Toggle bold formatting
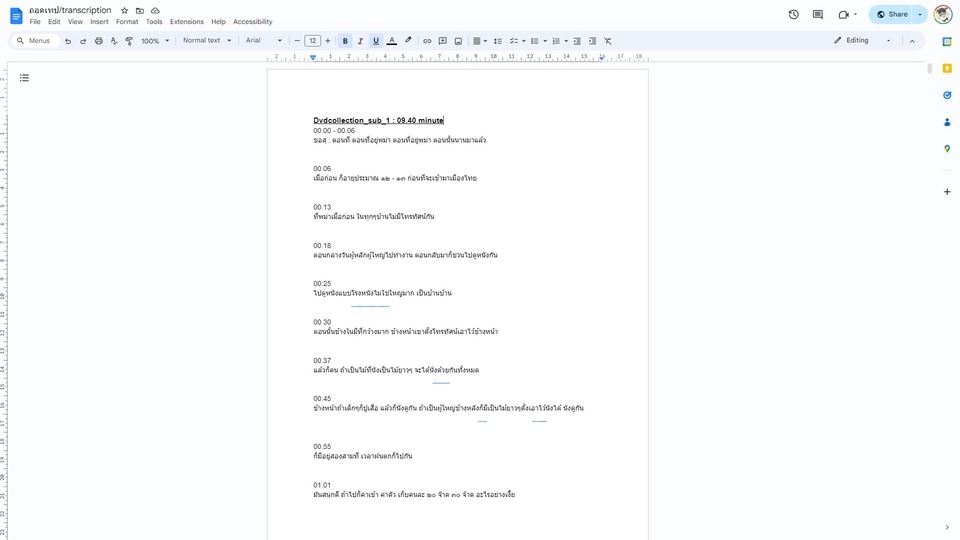The height and width of the screenshot is (540, 960). (x=345, y=41)
